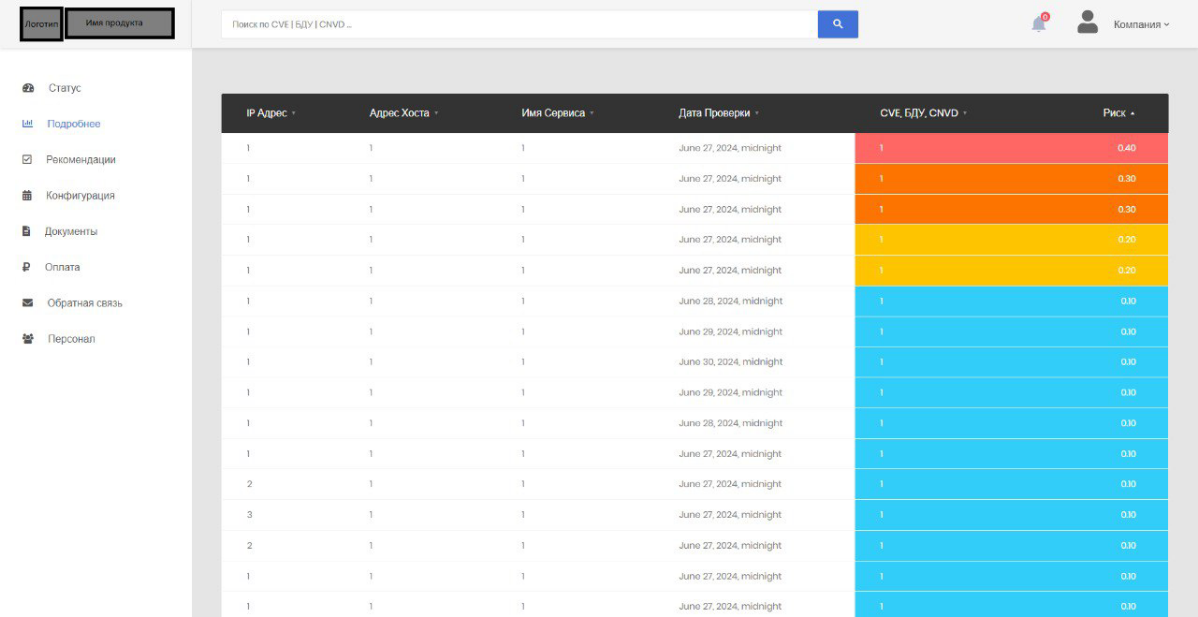Viewport: 1198px width, 617px height.
Task: Click the gauge icon beside Статус
Action: (28, 88)
